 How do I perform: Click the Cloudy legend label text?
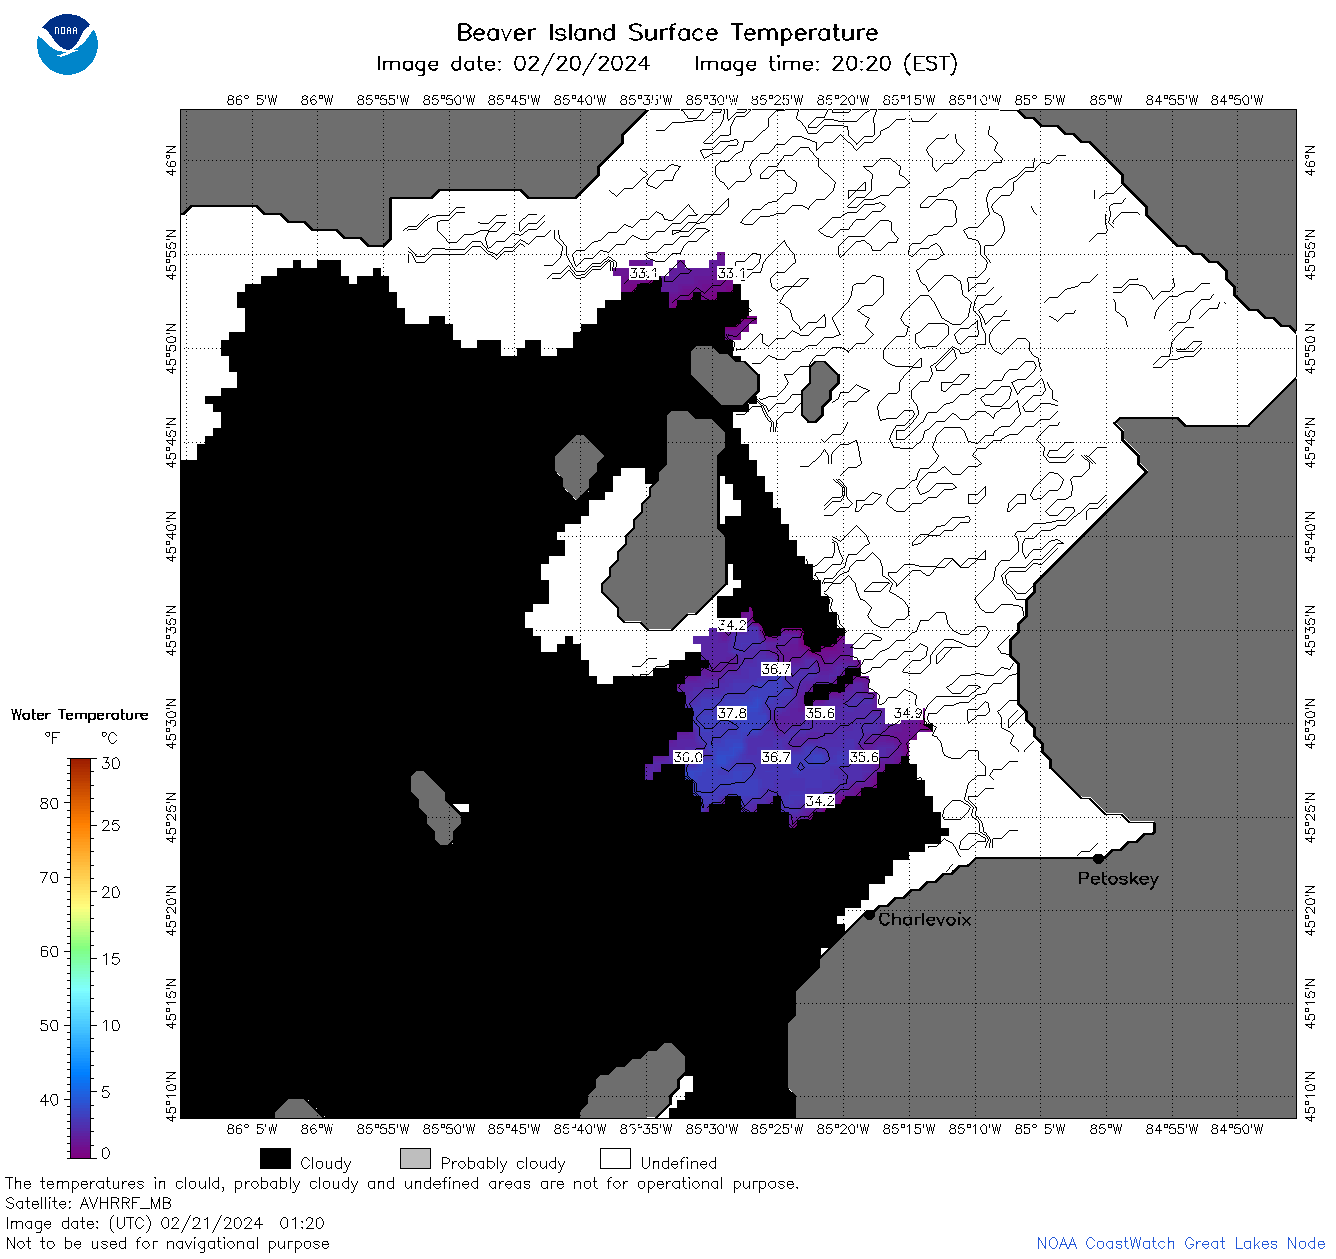click(326, 1163)
